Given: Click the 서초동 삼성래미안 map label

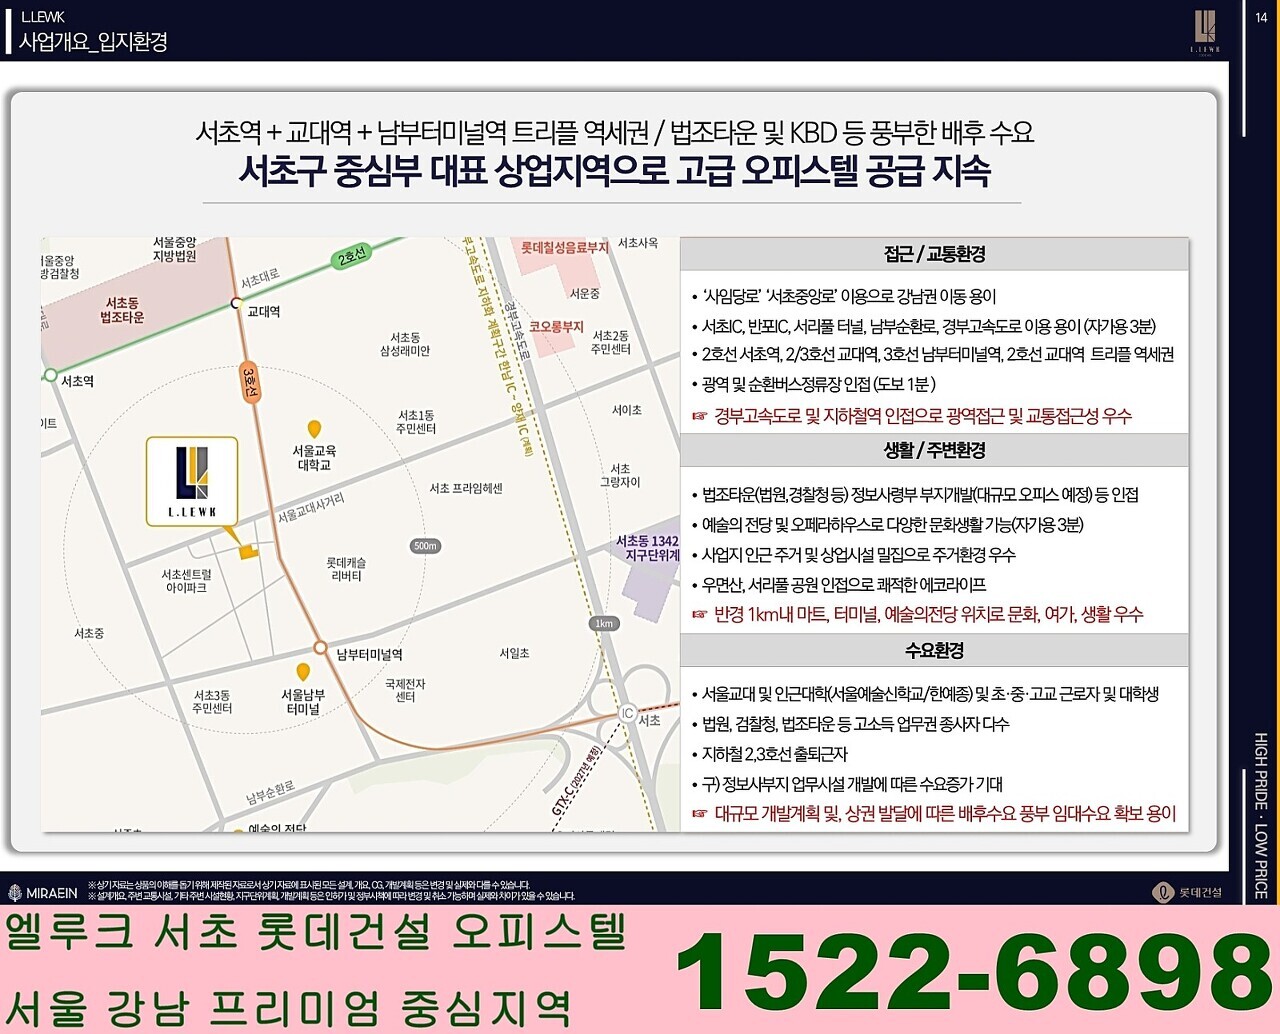Looking at the screenshot, I should tap(405, 345).
